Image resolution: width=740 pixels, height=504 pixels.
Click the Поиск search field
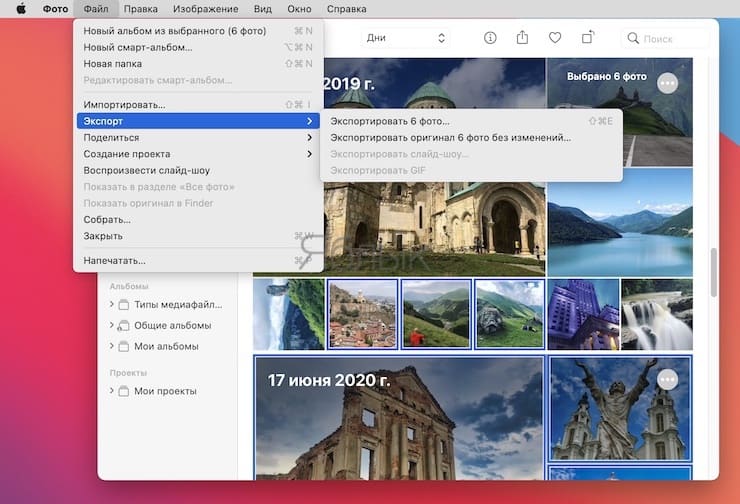[x=665, y=38]
